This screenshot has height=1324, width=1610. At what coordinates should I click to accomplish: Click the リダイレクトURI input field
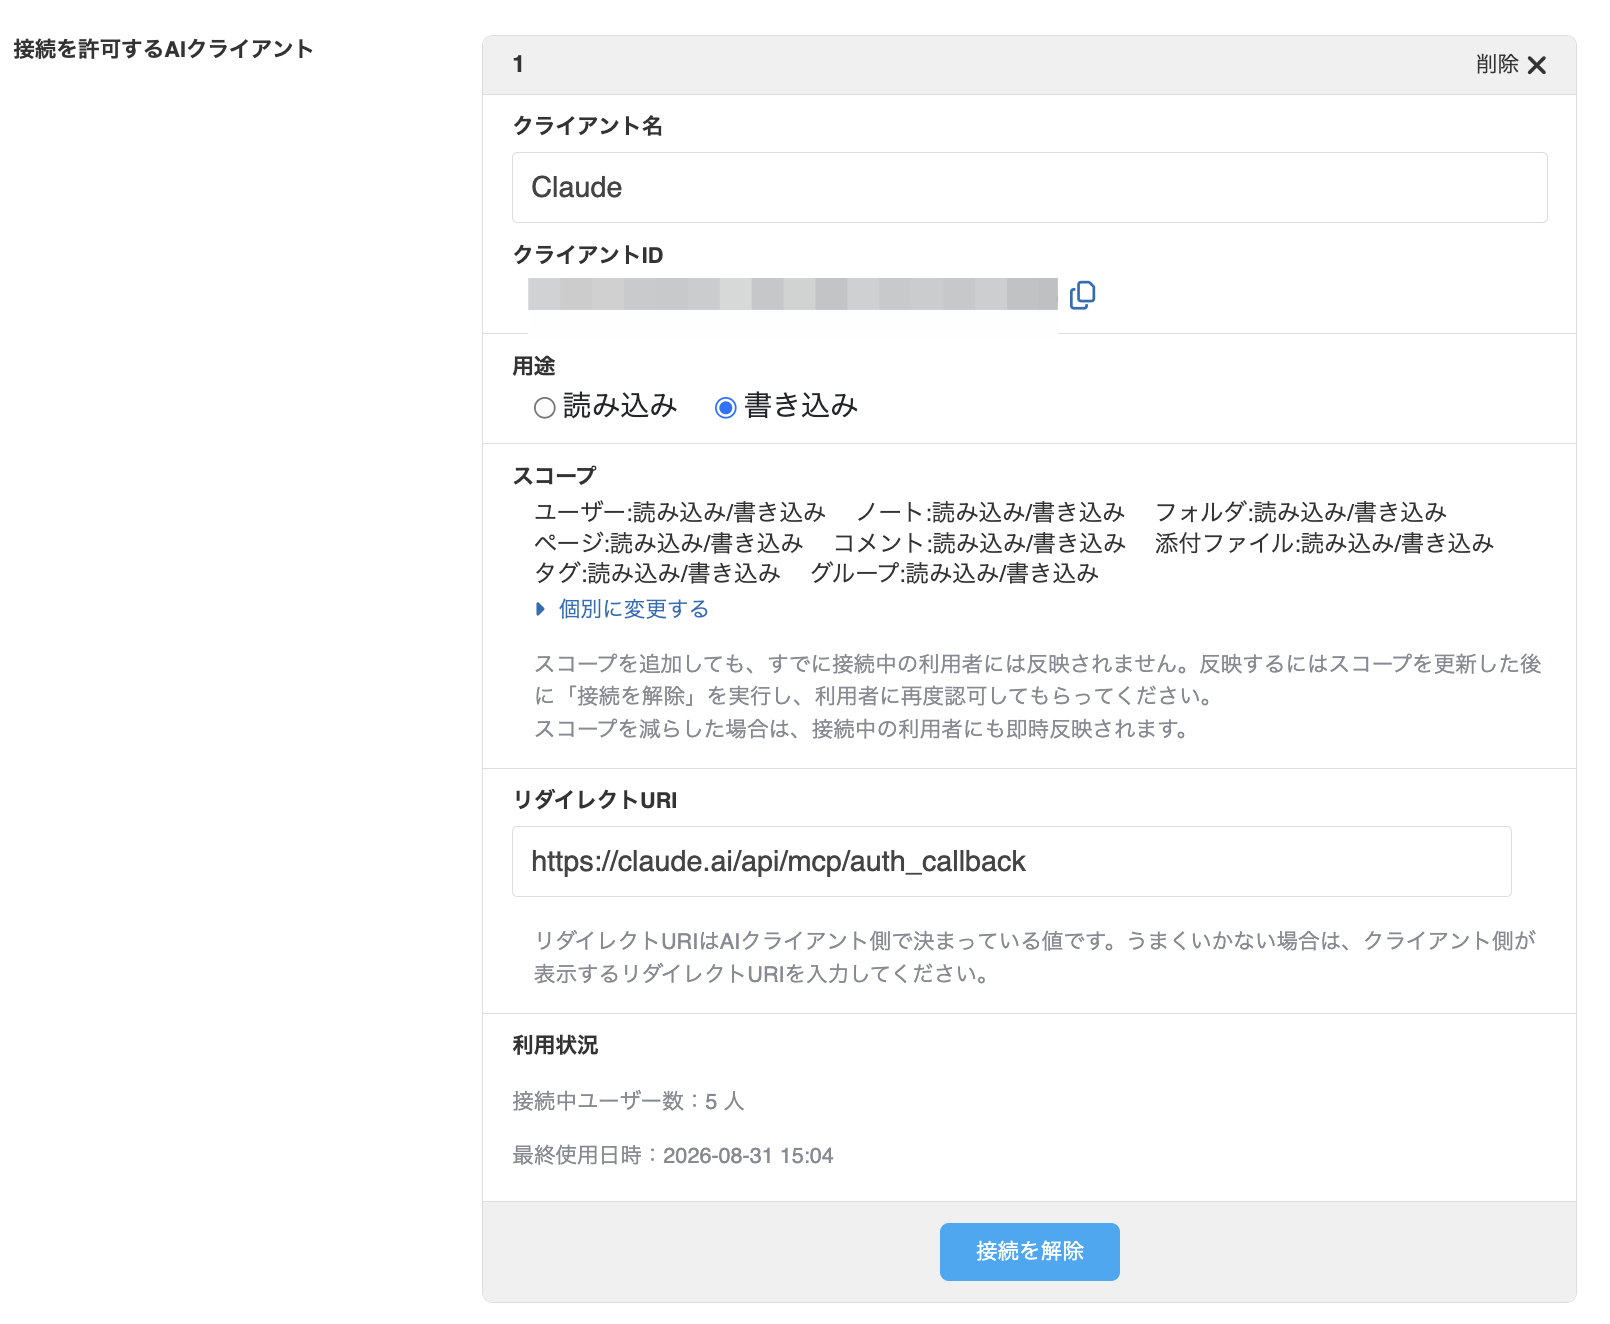point(1011,861)
